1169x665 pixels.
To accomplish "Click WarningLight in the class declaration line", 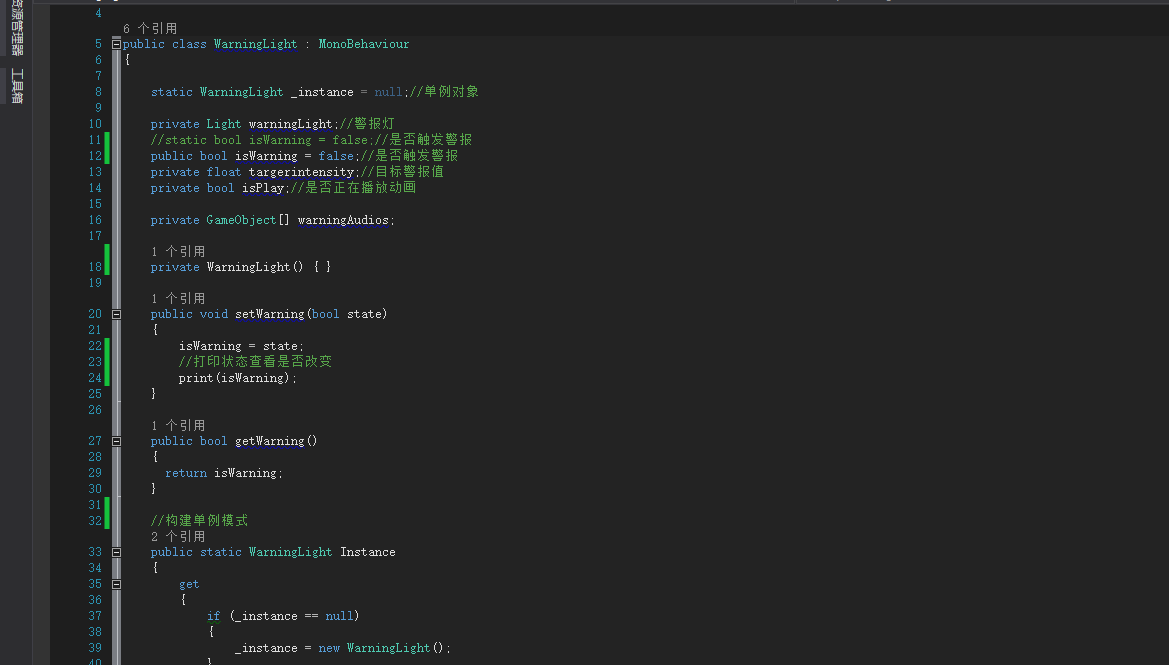I will [x=255, y=44].
